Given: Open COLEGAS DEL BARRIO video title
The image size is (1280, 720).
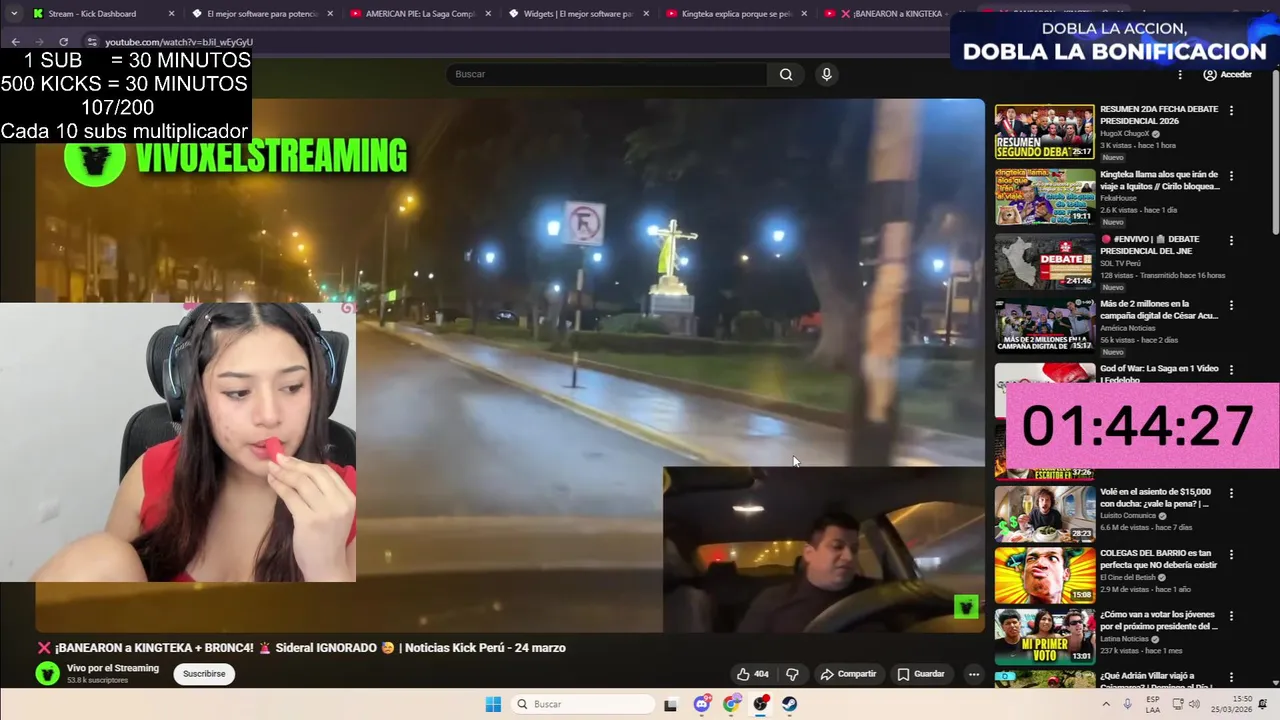Looking at the screenshot, I should (1159, 559).
